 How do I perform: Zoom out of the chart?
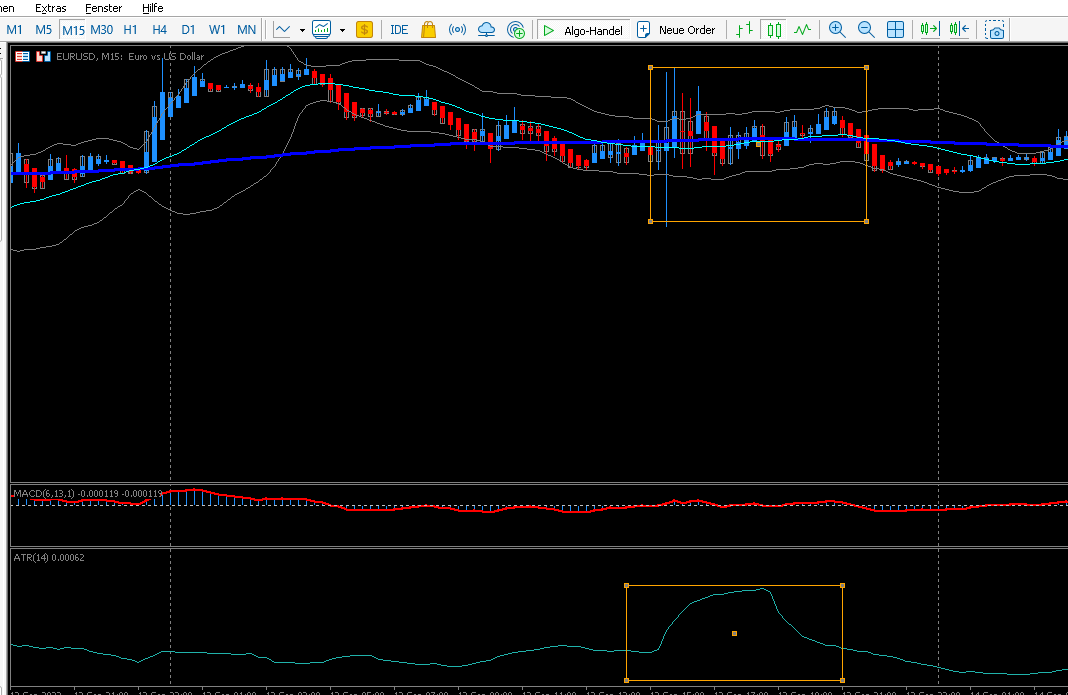click(x=866, y=30)
